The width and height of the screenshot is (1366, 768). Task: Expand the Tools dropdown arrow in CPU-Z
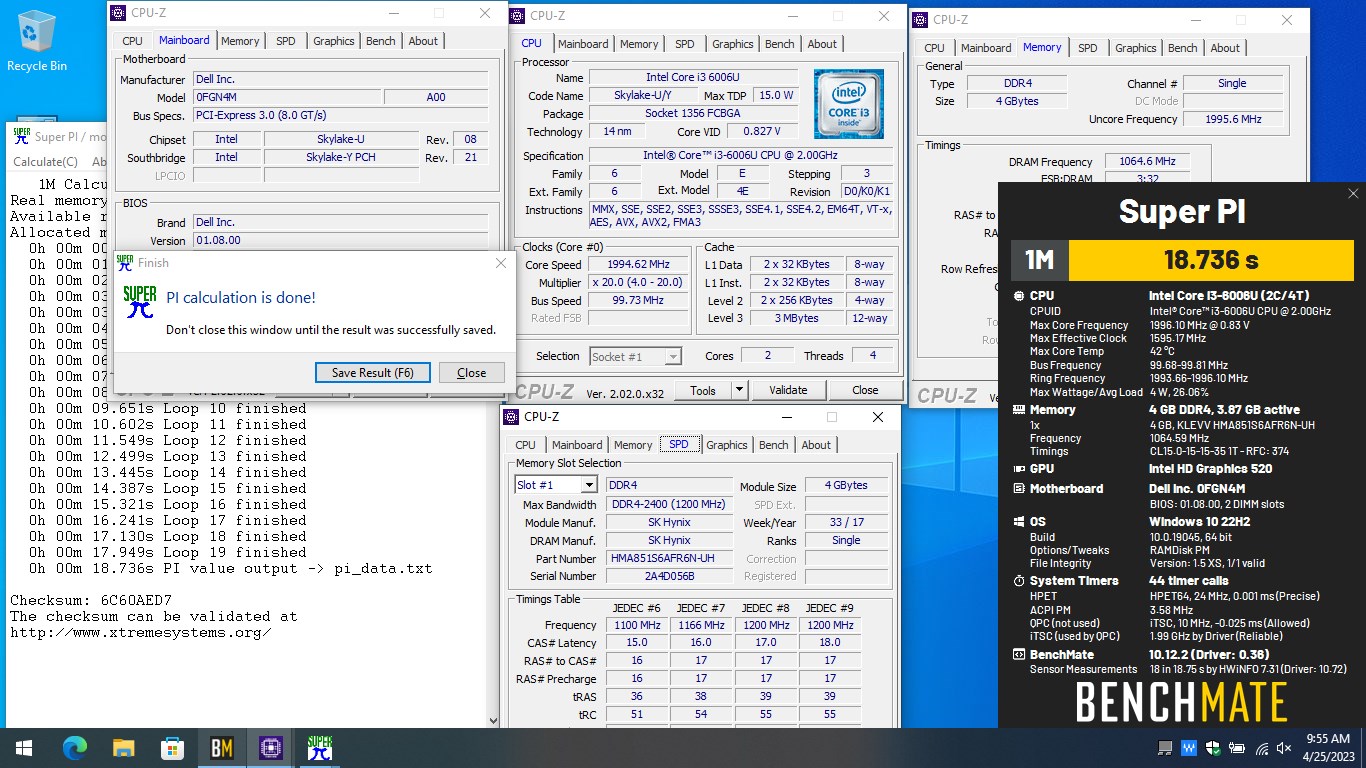[739, 390]
